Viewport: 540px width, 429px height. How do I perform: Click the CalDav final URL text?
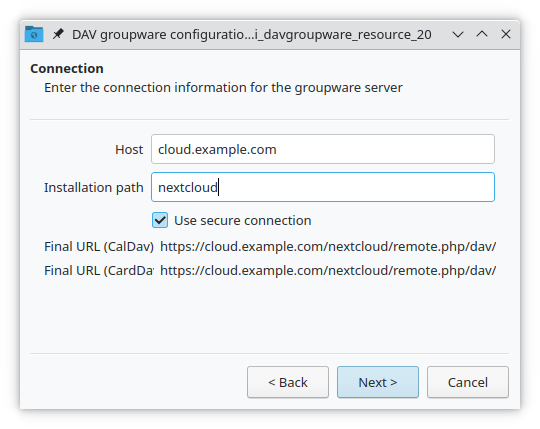(328, 247)
